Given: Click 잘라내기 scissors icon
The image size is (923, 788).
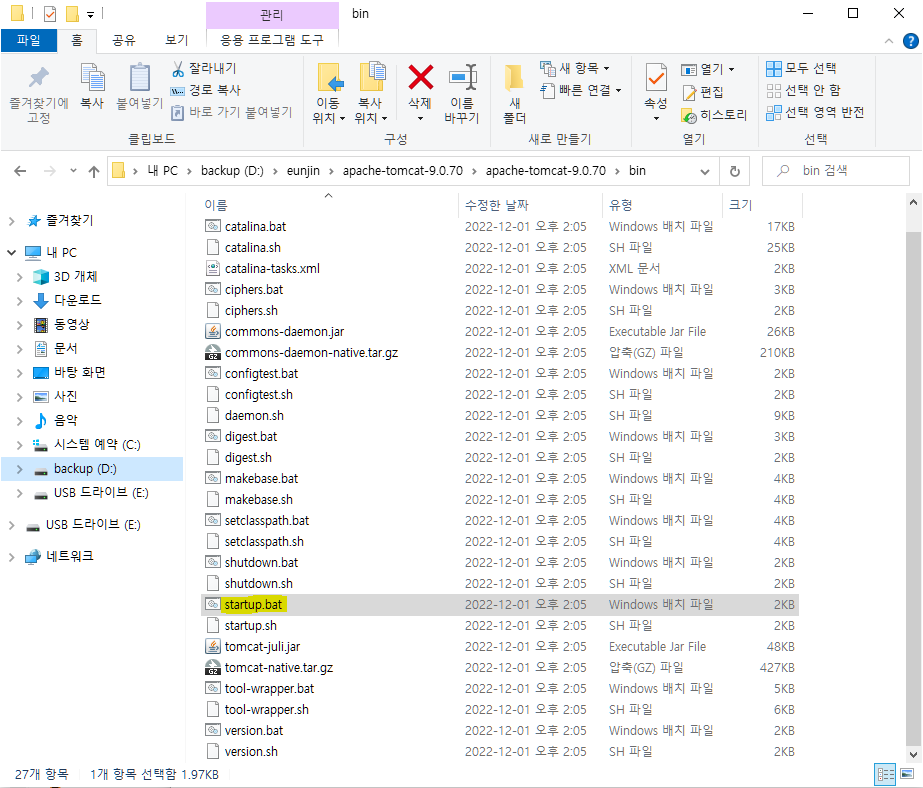Looking at the screenshot, I should [178, 69].
